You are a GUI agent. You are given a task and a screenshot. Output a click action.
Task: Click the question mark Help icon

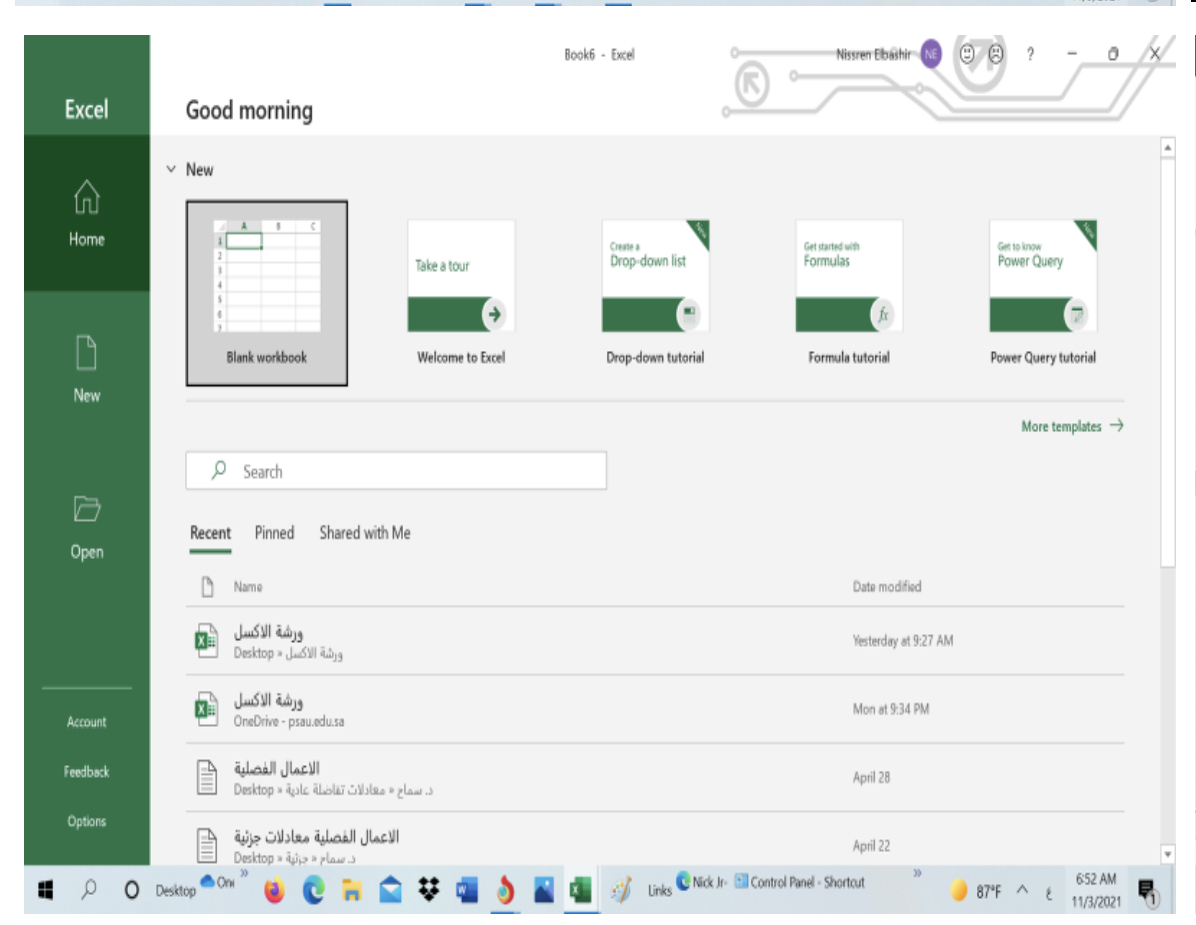point(1030,55)
